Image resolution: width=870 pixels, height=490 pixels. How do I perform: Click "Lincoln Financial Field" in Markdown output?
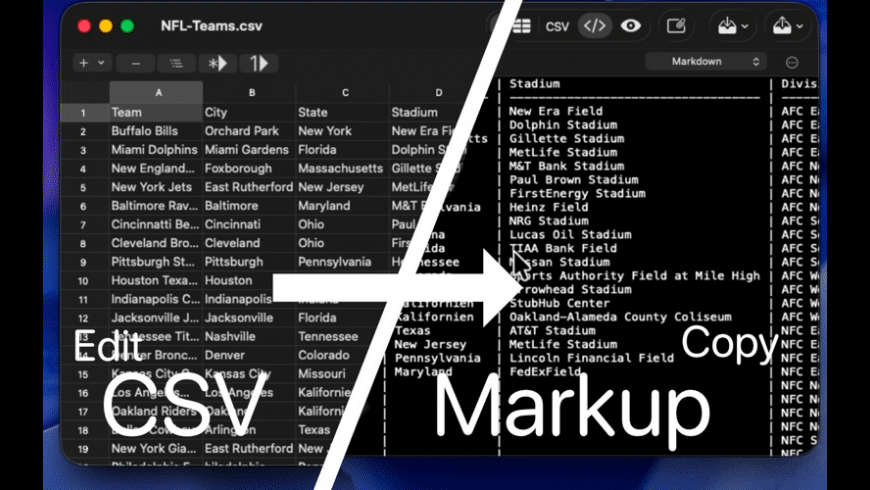click(x=591, y=358)
